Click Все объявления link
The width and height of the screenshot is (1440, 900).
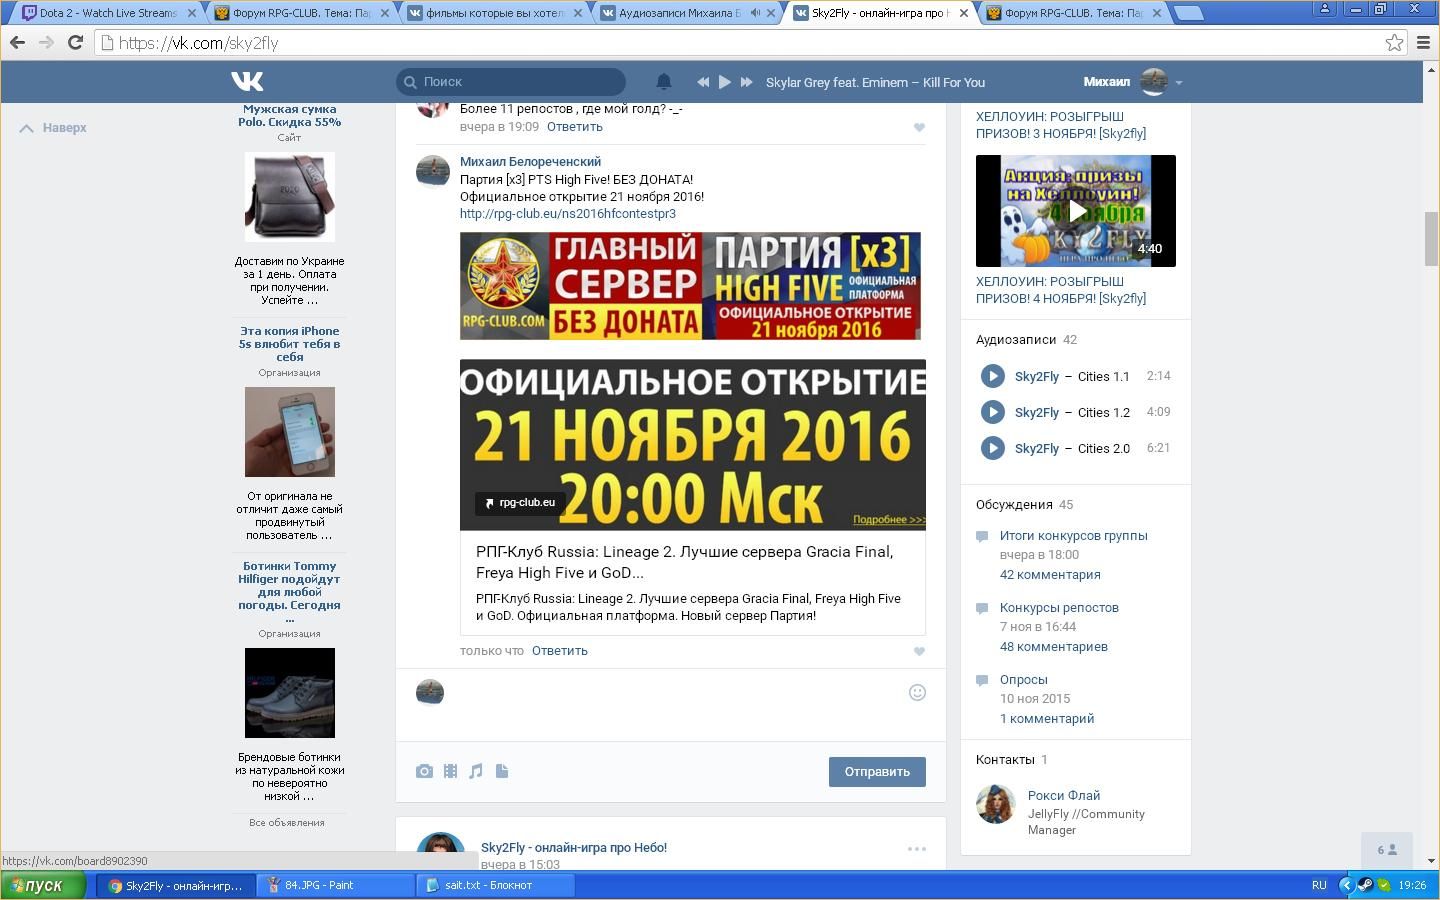coord(287,823)
